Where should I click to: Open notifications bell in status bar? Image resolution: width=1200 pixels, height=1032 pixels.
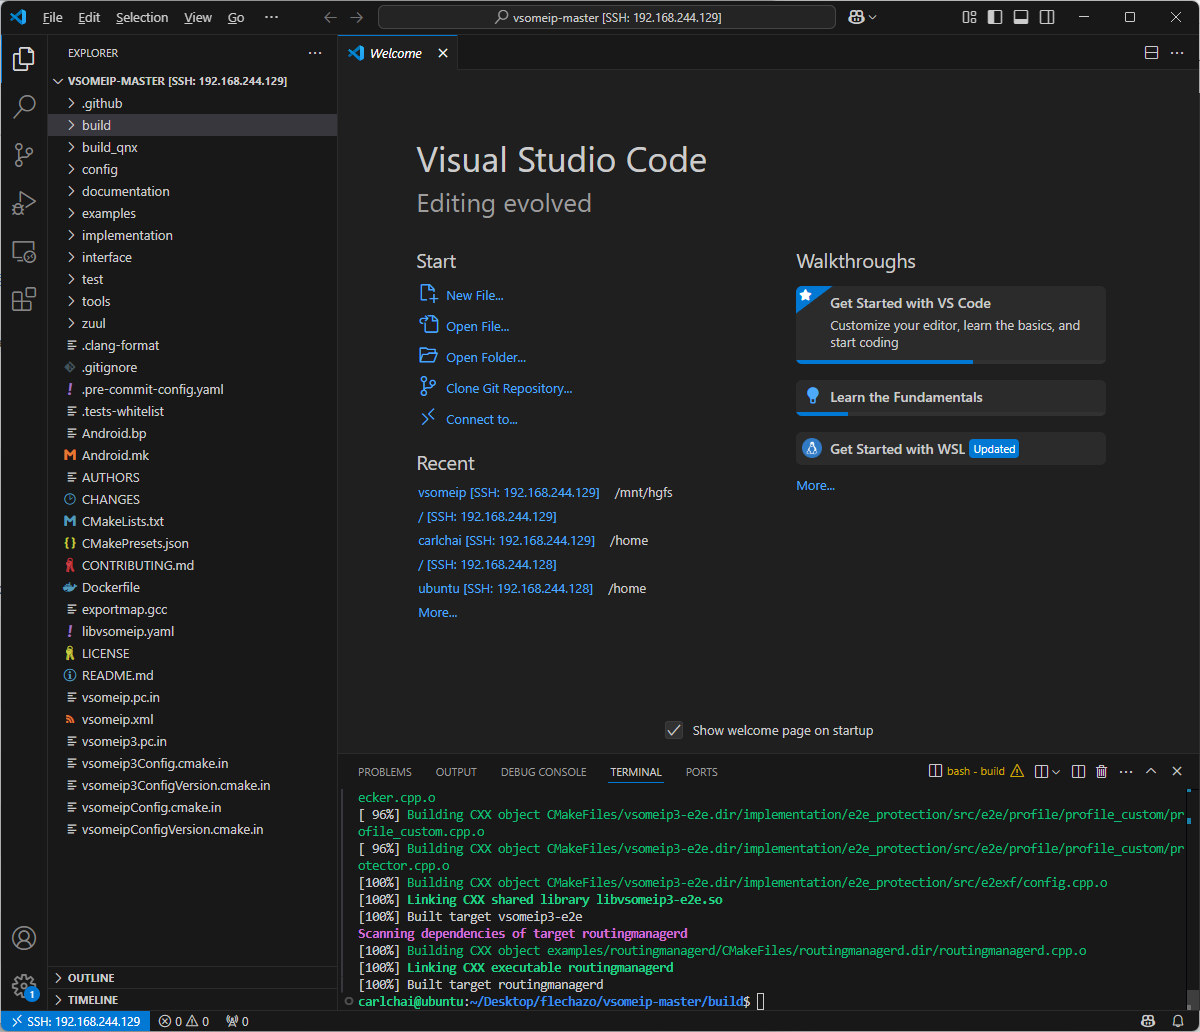(x=1180, y=1021)
